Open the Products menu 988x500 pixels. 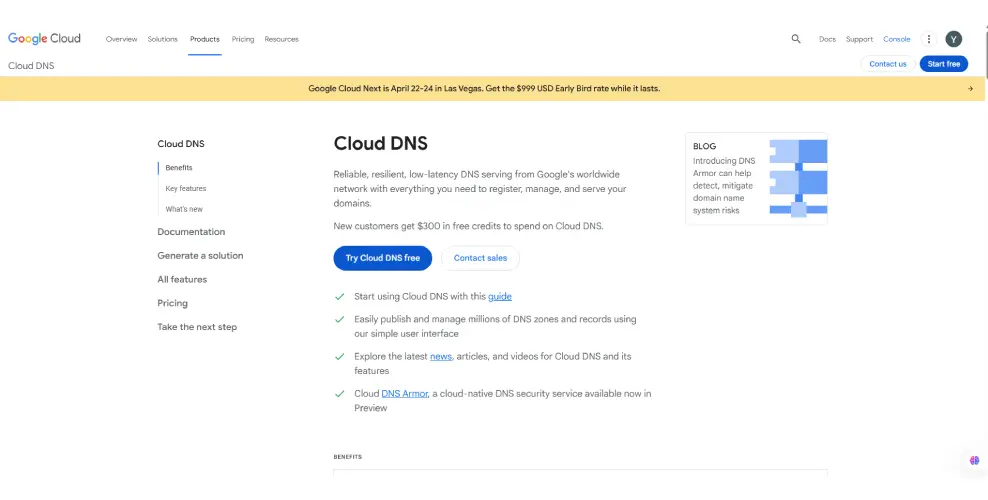[205, 39]
